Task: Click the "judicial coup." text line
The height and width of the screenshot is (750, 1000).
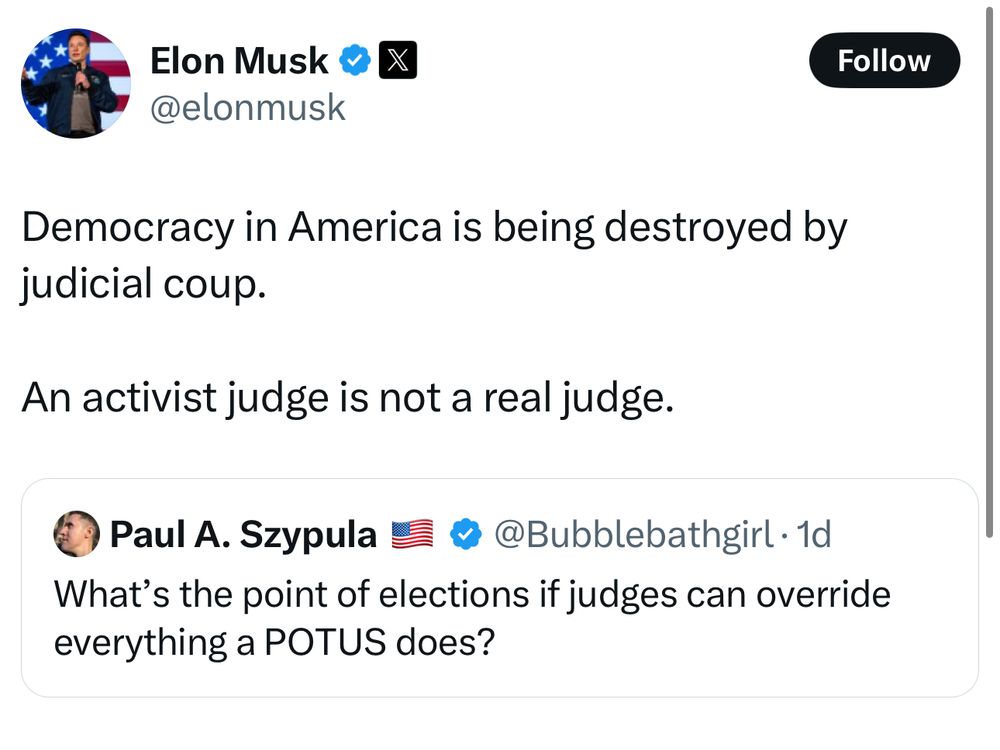Action: pos(144,284)
